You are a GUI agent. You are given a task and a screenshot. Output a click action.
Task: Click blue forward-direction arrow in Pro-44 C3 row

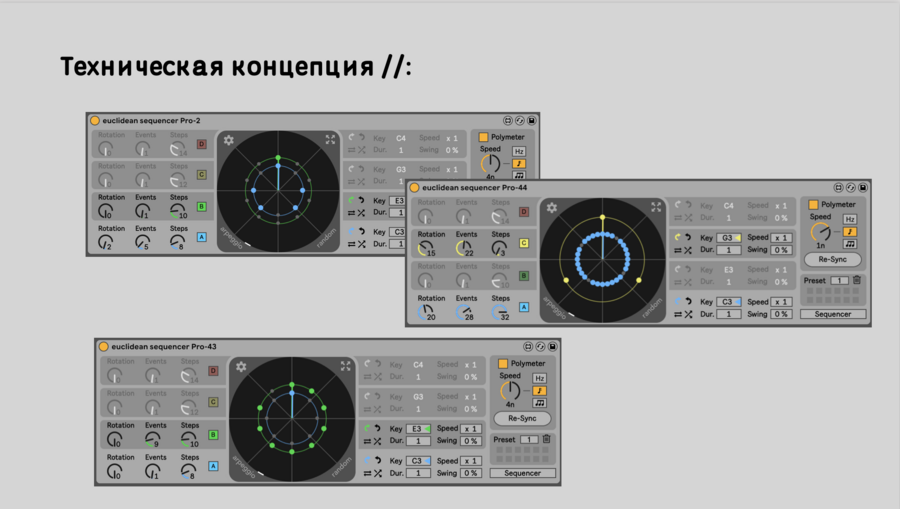(677, 301)
